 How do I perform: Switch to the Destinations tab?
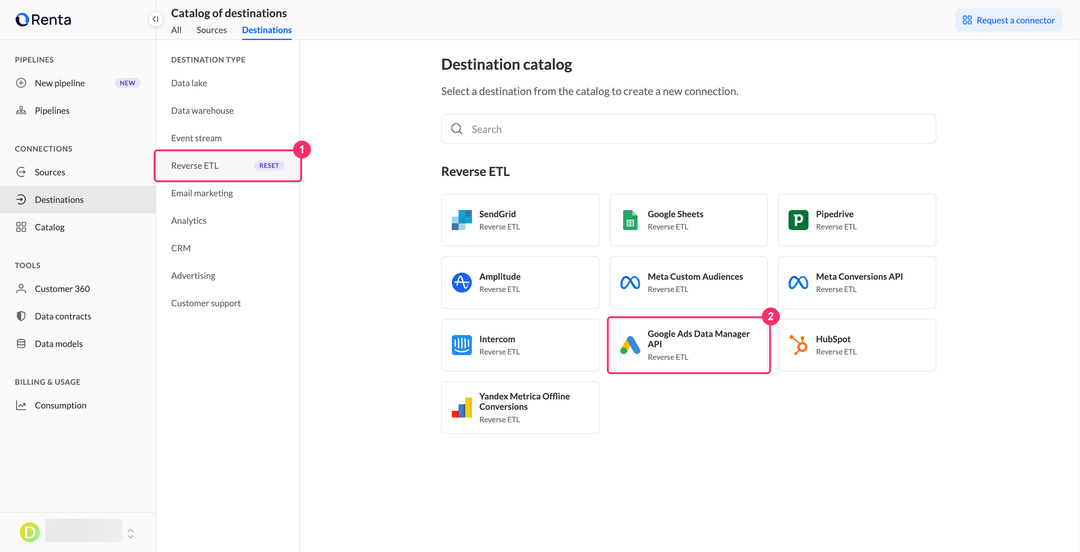[x=267, y=30]
